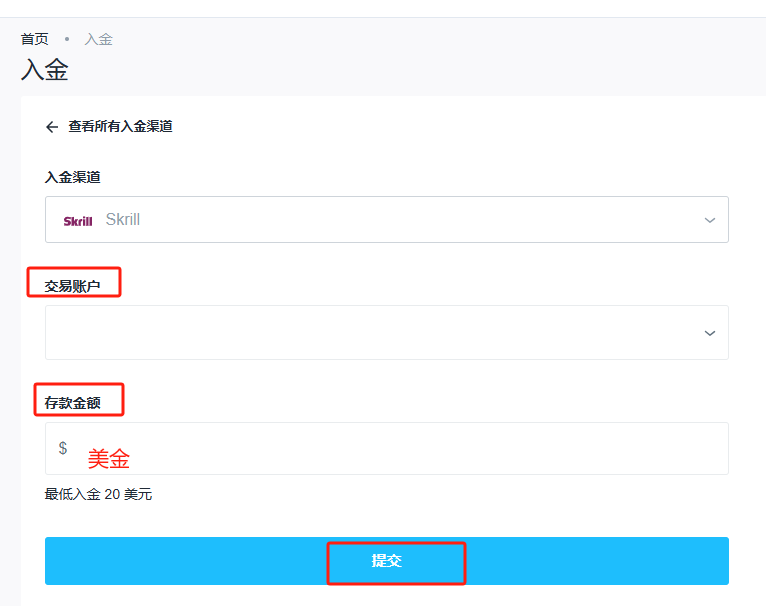Screen dimensions: 766x606
Task: Click the dollar sign in amount field
Action: click(63, 448)
